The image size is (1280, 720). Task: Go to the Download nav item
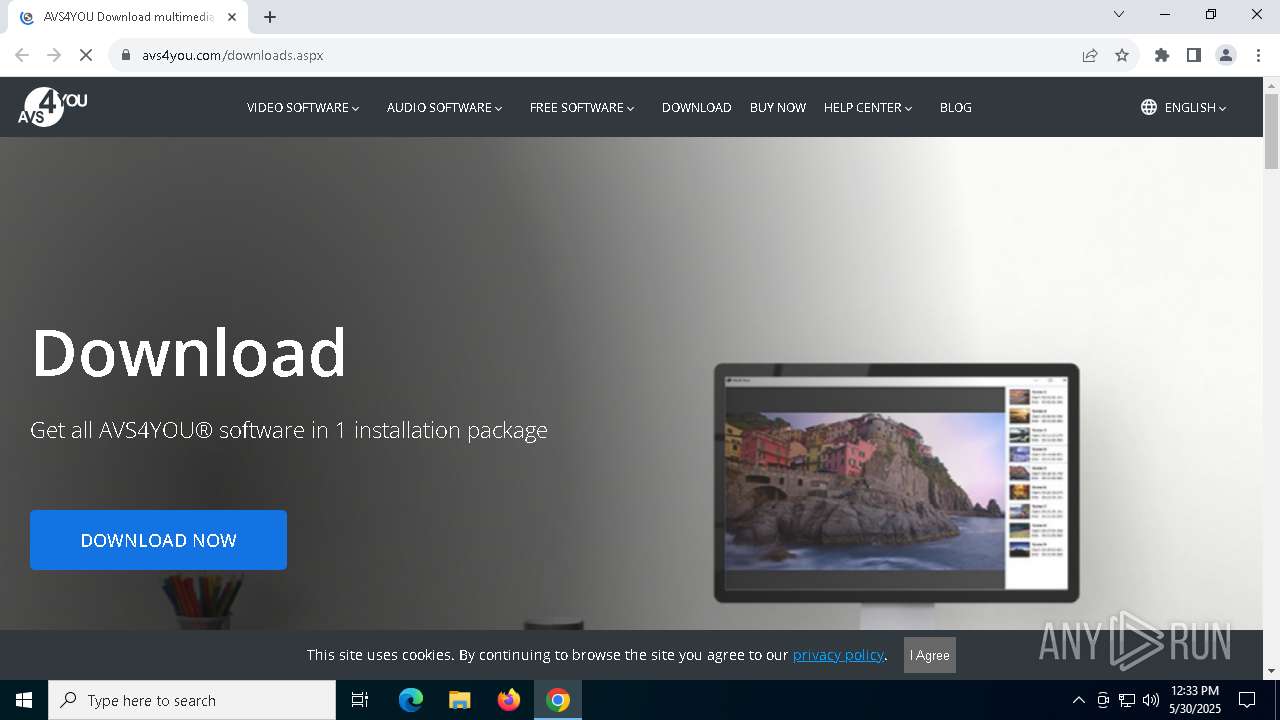[x=697, y=107]
